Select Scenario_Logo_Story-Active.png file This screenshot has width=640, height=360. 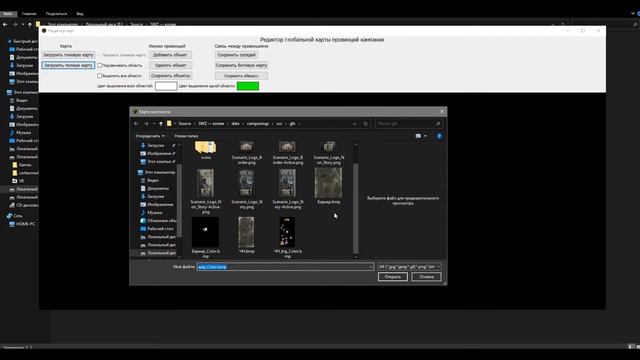tap(287, 189)
